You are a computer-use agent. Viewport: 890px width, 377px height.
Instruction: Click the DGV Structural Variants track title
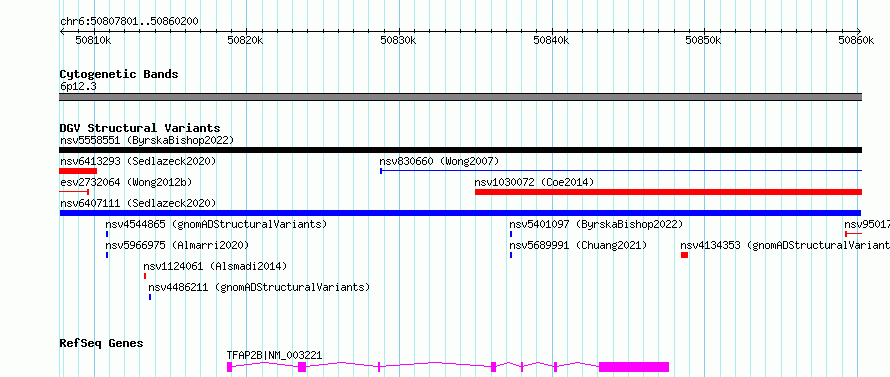pos(140,128)
